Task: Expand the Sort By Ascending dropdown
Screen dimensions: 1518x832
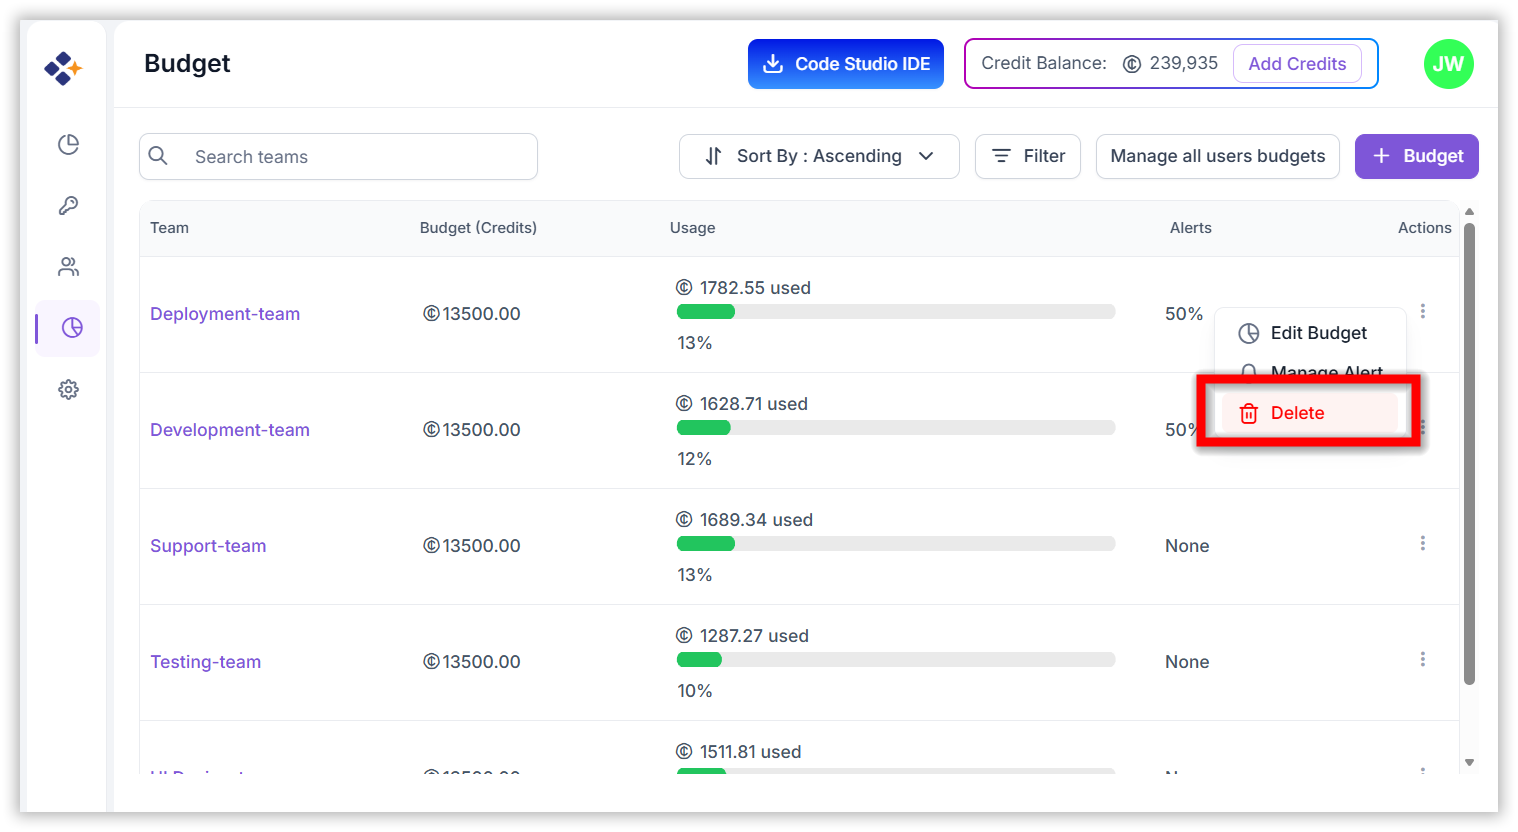Action: coord(818,156)
